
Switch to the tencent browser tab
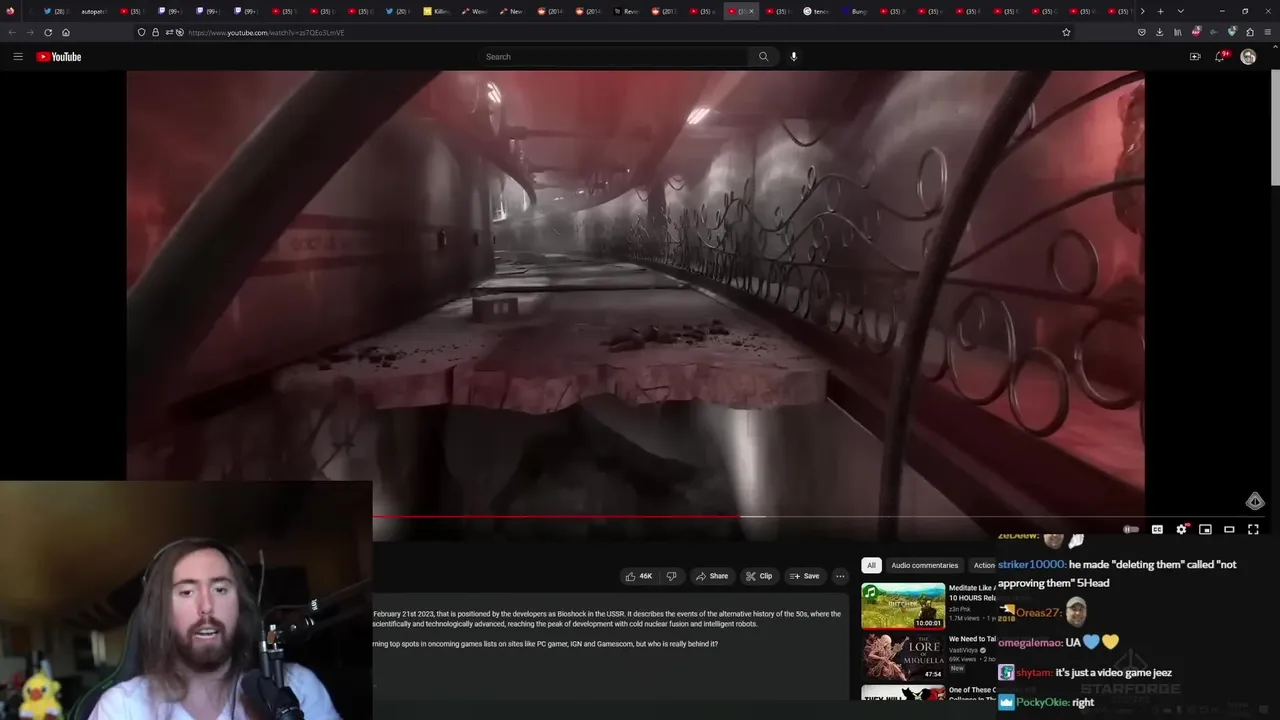[x=816, y=11]
